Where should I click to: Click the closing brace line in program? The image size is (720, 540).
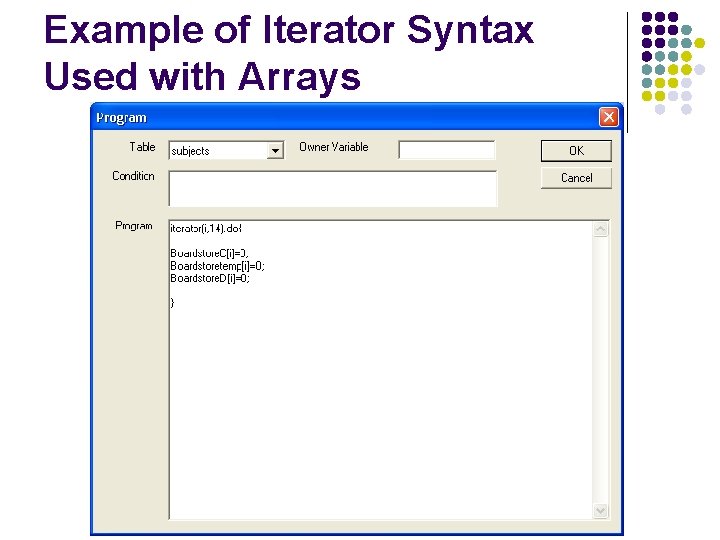(172, 303)
